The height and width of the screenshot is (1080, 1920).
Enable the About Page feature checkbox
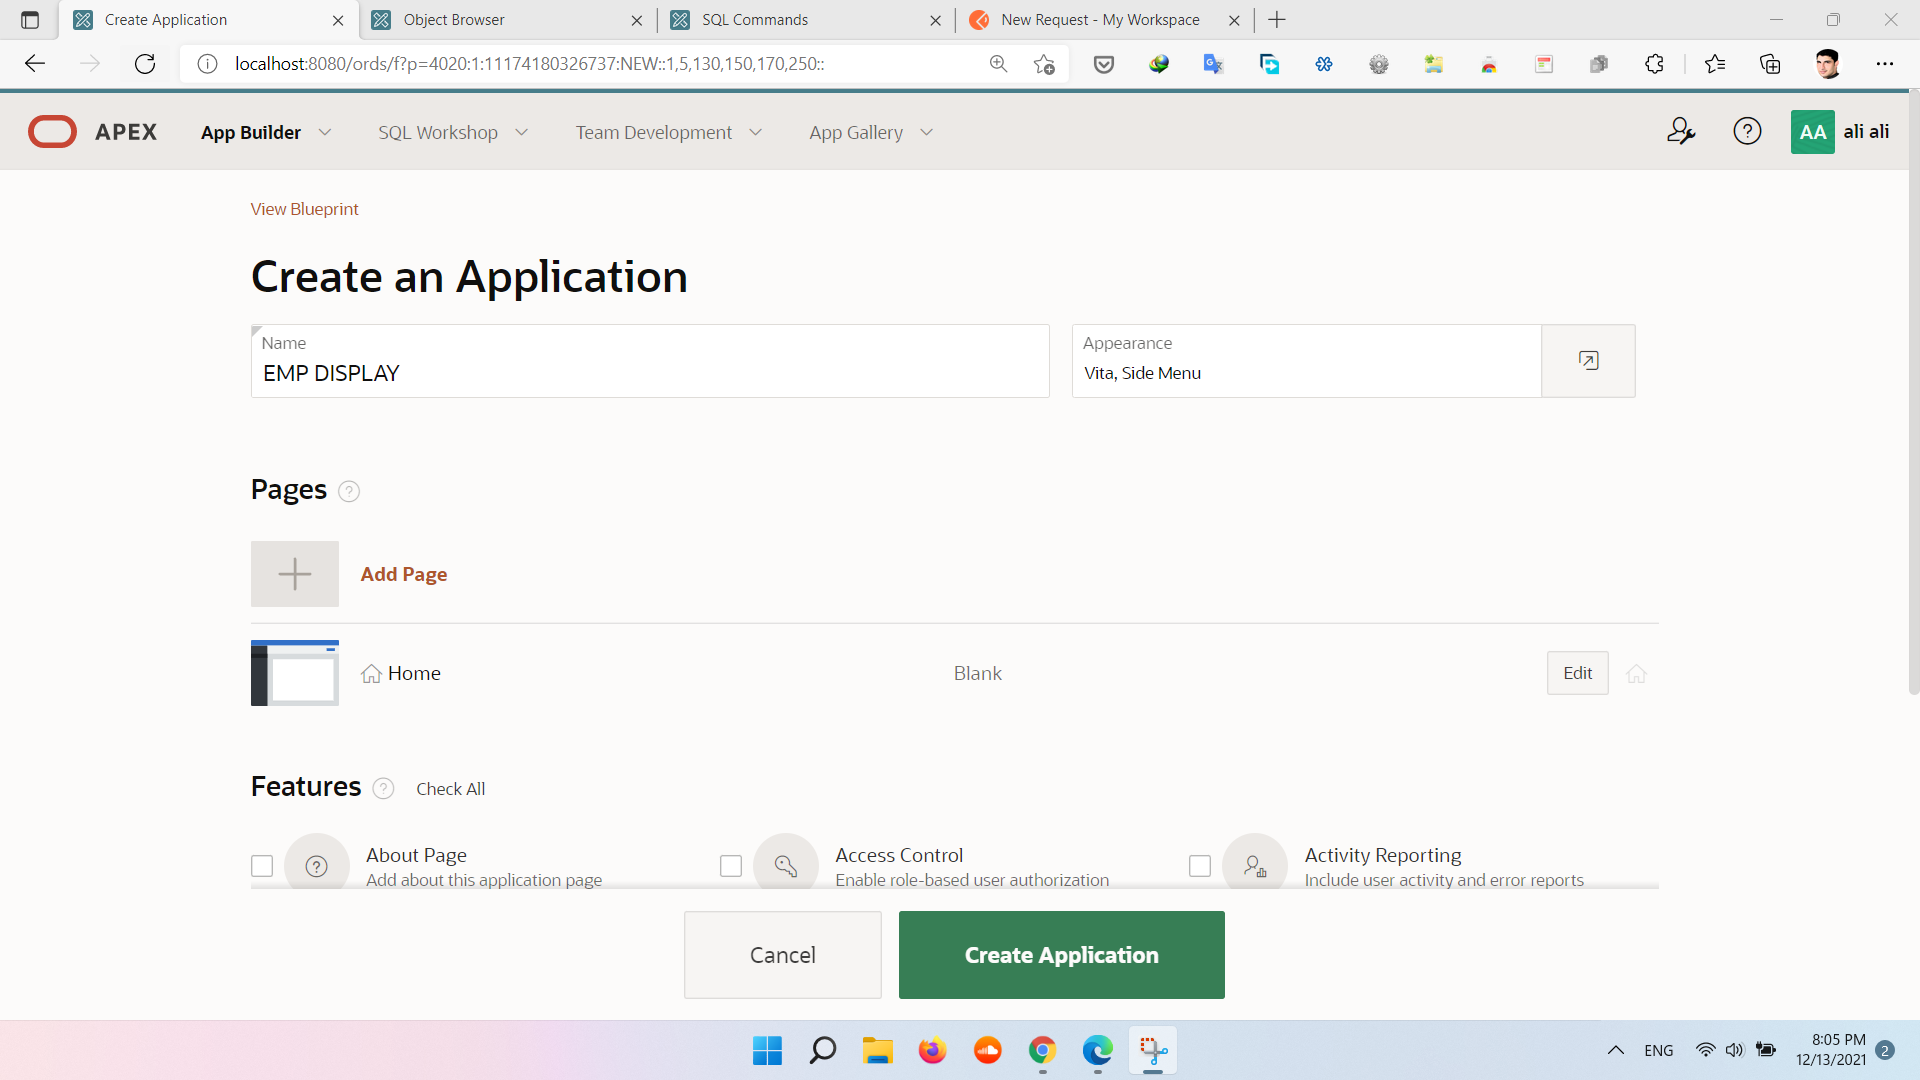pyautogui.click(x=262, y=866)
